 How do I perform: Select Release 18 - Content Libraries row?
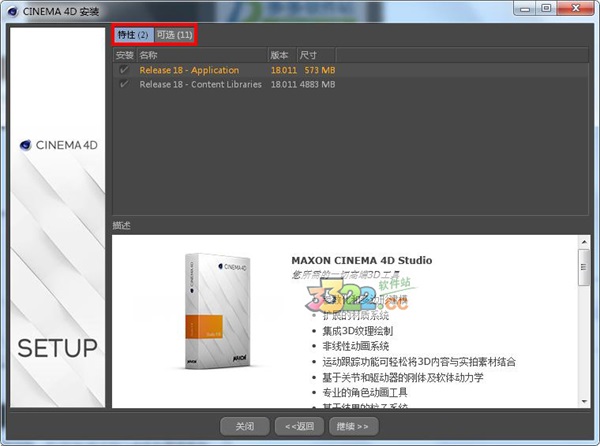point(351,84)
